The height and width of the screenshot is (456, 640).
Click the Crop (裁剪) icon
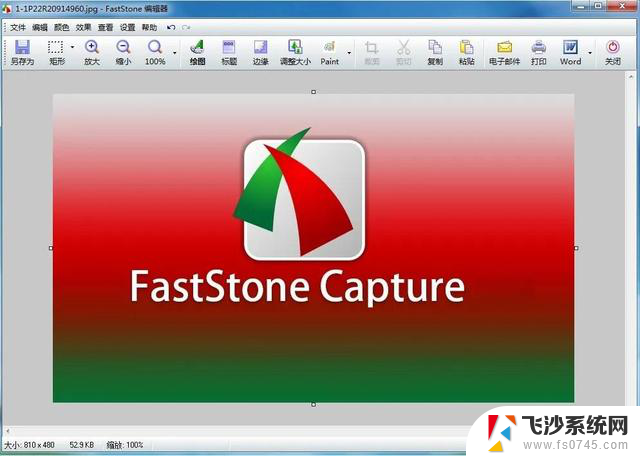tap(371, 52)
